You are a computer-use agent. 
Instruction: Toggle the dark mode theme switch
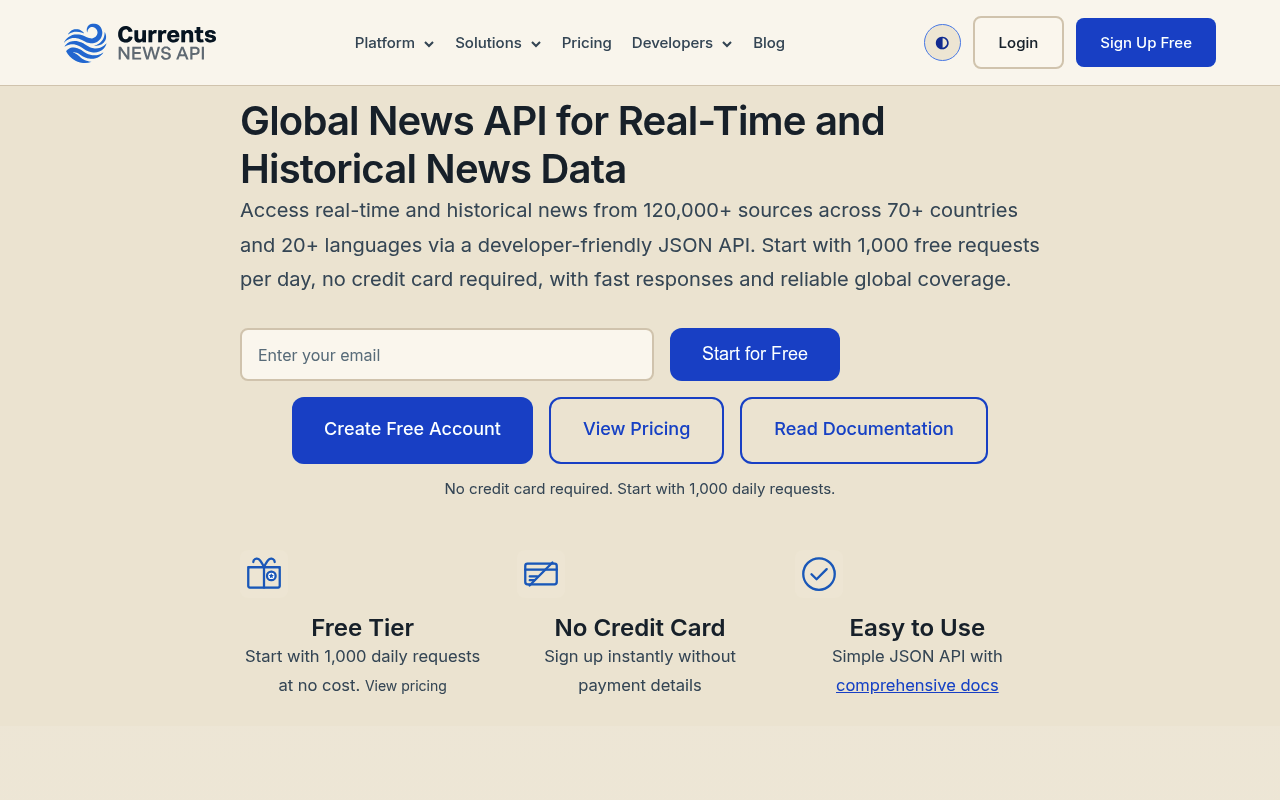(942, 43)
